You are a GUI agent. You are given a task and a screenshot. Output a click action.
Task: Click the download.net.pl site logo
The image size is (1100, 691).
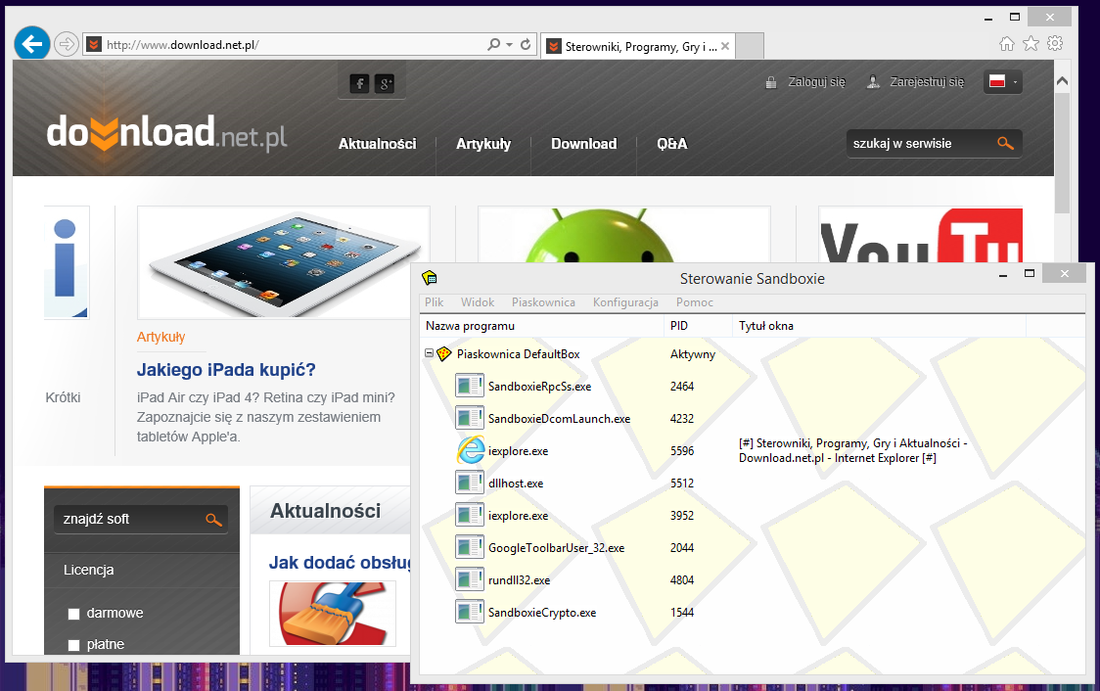pyautogui.click(x=166, y=133)
